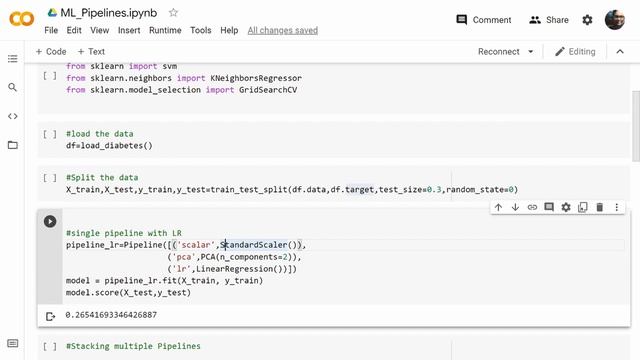The width and height of the screenshot is (640, 360).
Task: Click the output actions icon beside 0.2654 result
Action: 50,316
